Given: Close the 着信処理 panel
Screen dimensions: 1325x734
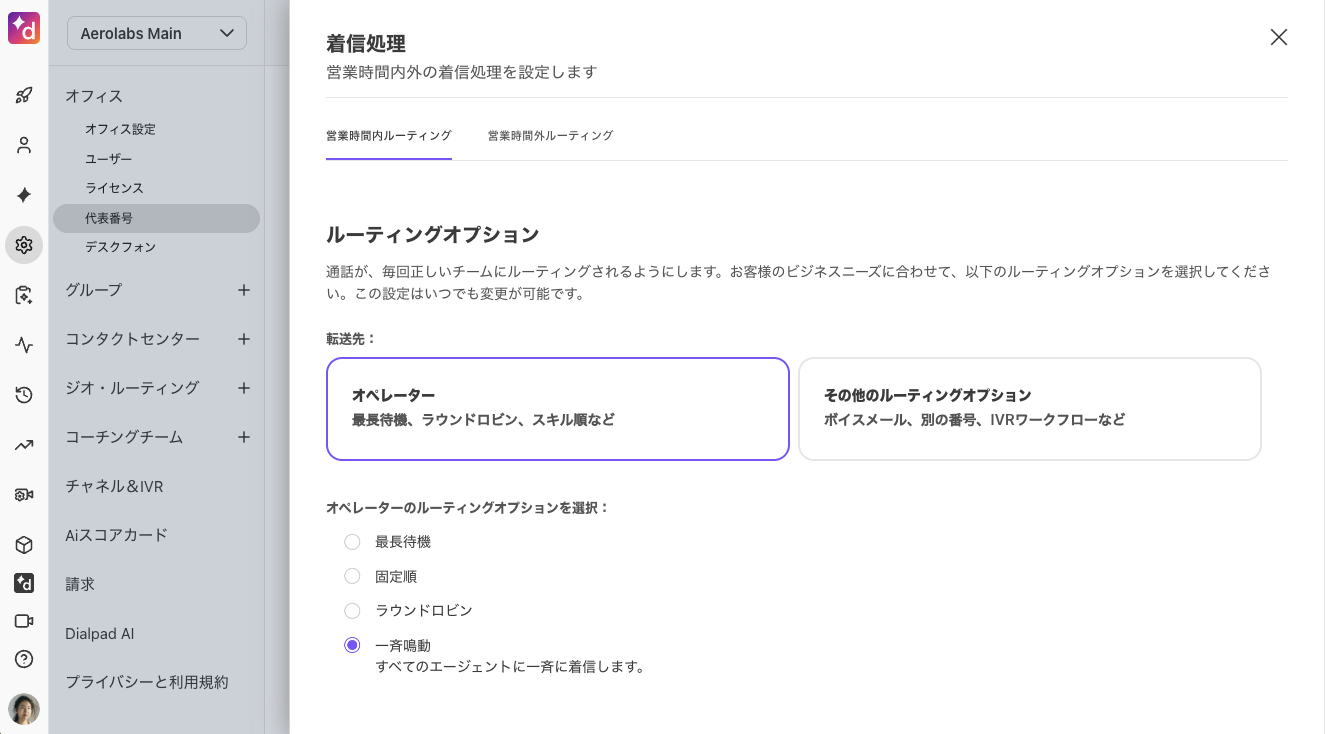Looking at the screenshot, I should coord(1278,38).
